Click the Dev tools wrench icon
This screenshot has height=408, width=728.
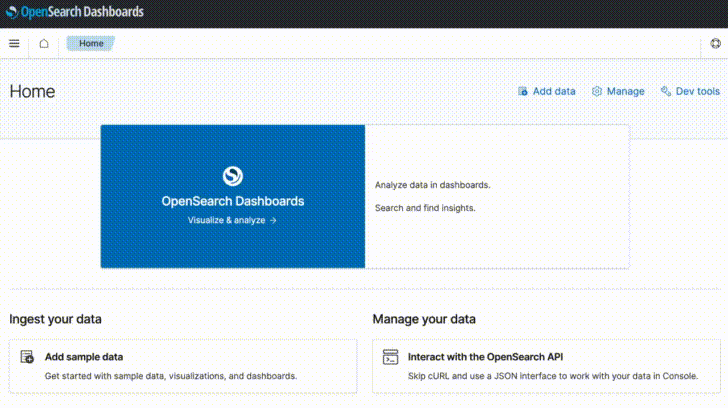pyautogui.click(x=666, y=91)
